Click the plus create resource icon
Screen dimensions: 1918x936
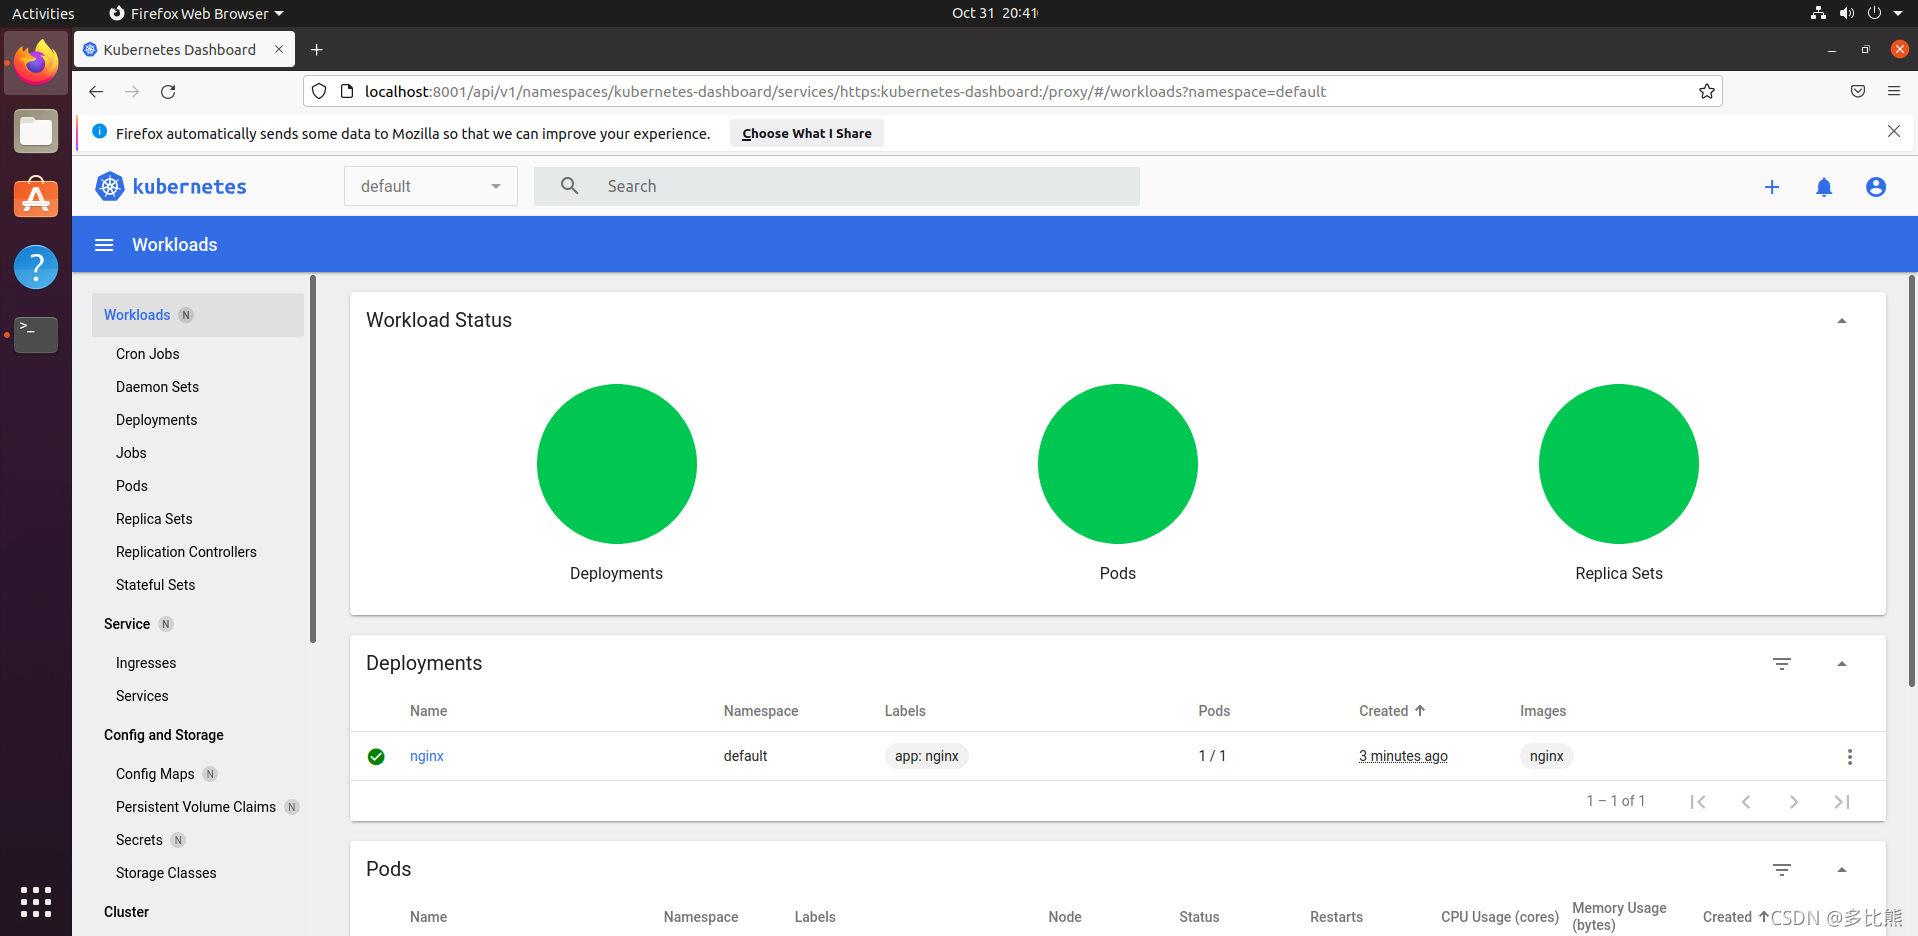[x=1772, y=187]
